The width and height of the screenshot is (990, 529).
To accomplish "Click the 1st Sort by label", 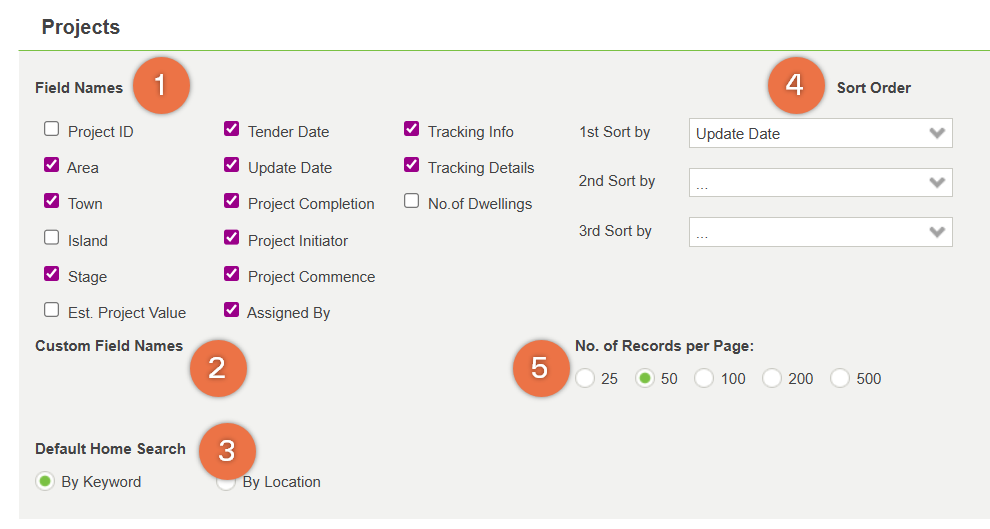I will 615,132.
